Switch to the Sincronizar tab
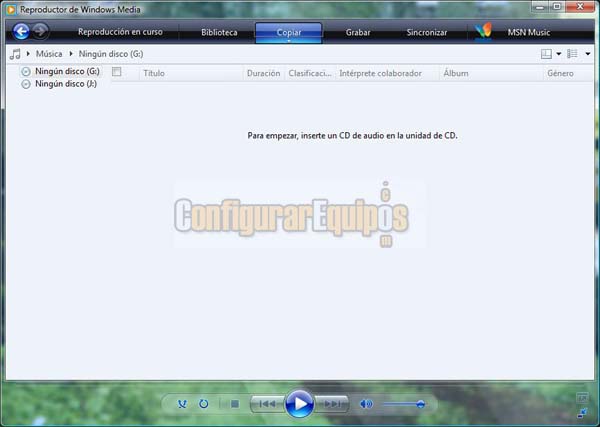The width and height of the screenshot is (600, 427). (x=427, y=33)
